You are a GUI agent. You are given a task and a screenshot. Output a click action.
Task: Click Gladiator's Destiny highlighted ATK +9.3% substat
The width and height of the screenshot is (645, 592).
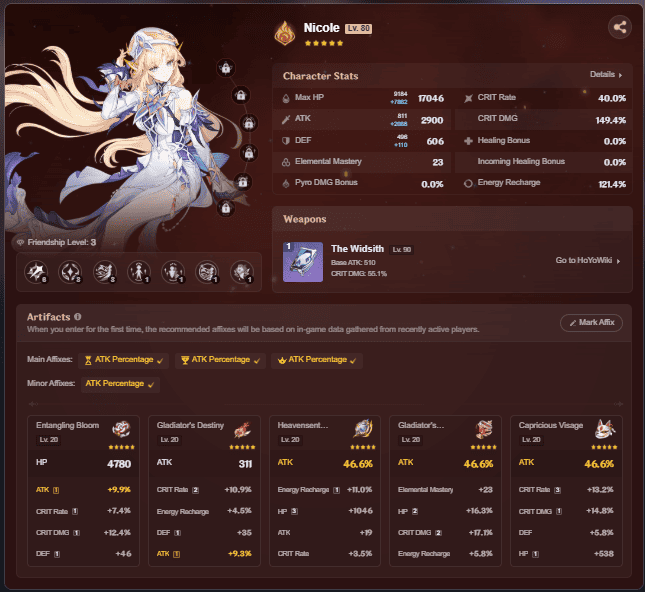click(204, 554)
